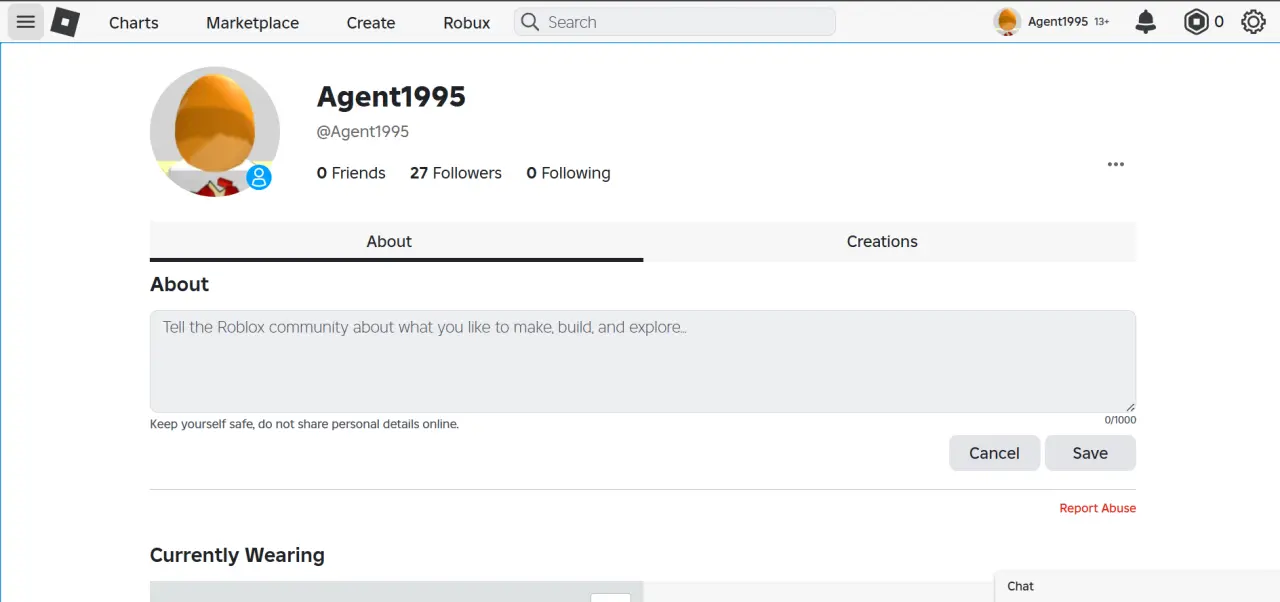Click the large profile avatar picture
Image resolution: width=1280 pixels, height=602 pixels.
point(215,132)
